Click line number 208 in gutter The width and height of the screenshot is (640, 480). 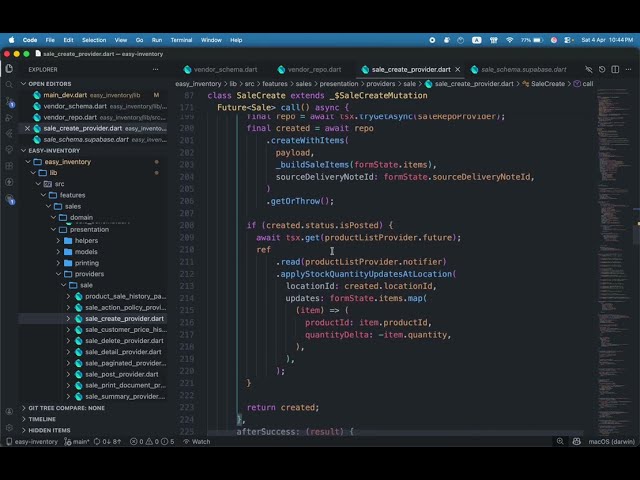tap(187, 225)
